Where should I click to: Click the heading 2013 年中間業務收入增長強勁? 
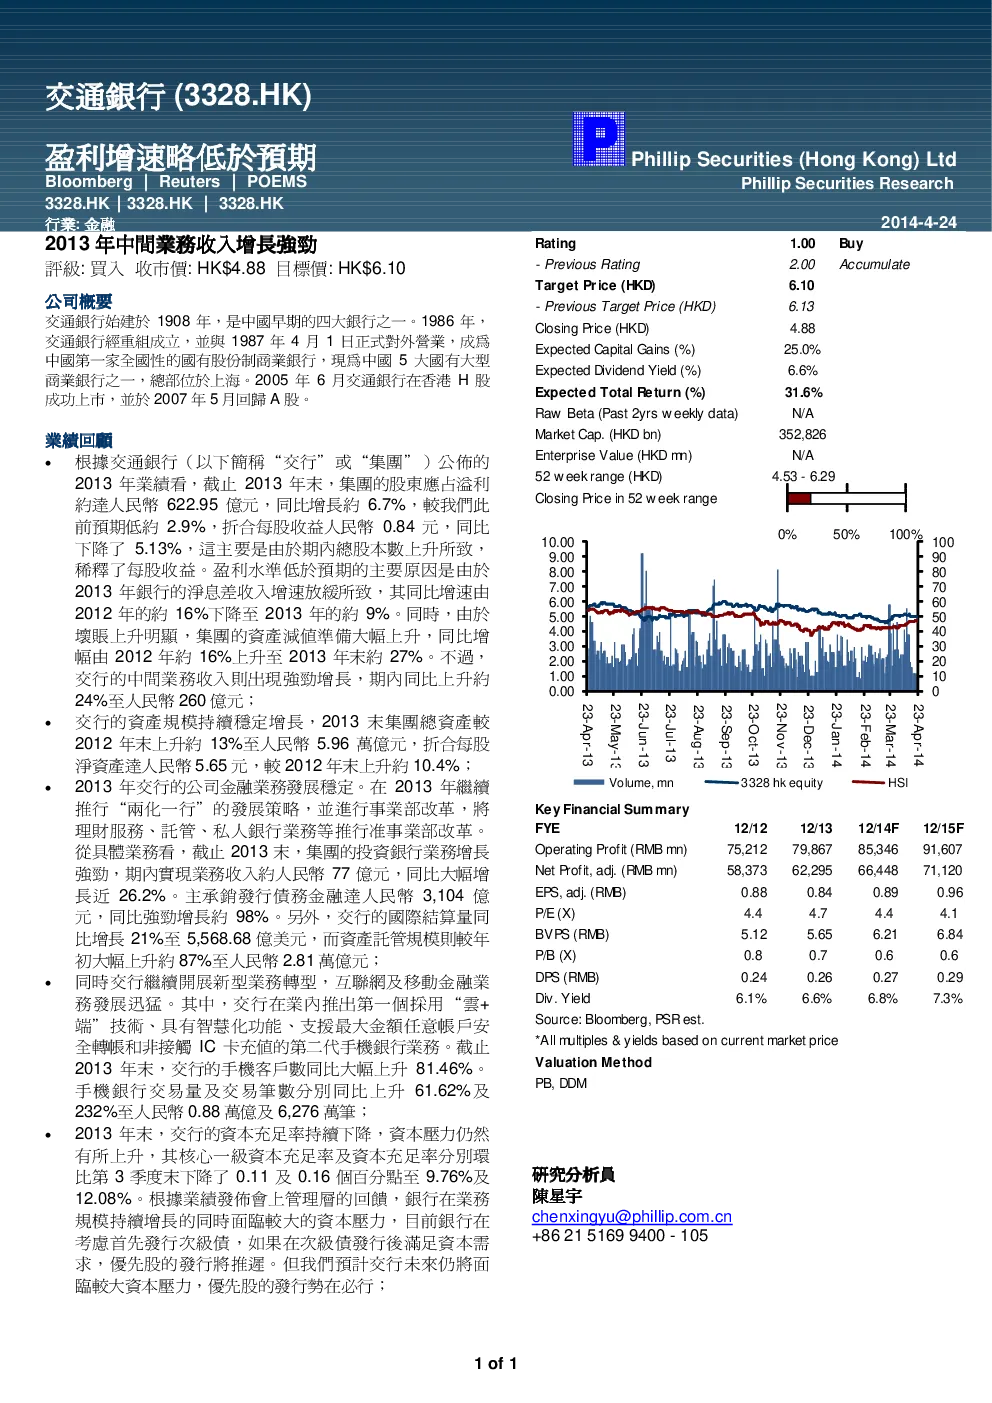[x=181, y=244]
